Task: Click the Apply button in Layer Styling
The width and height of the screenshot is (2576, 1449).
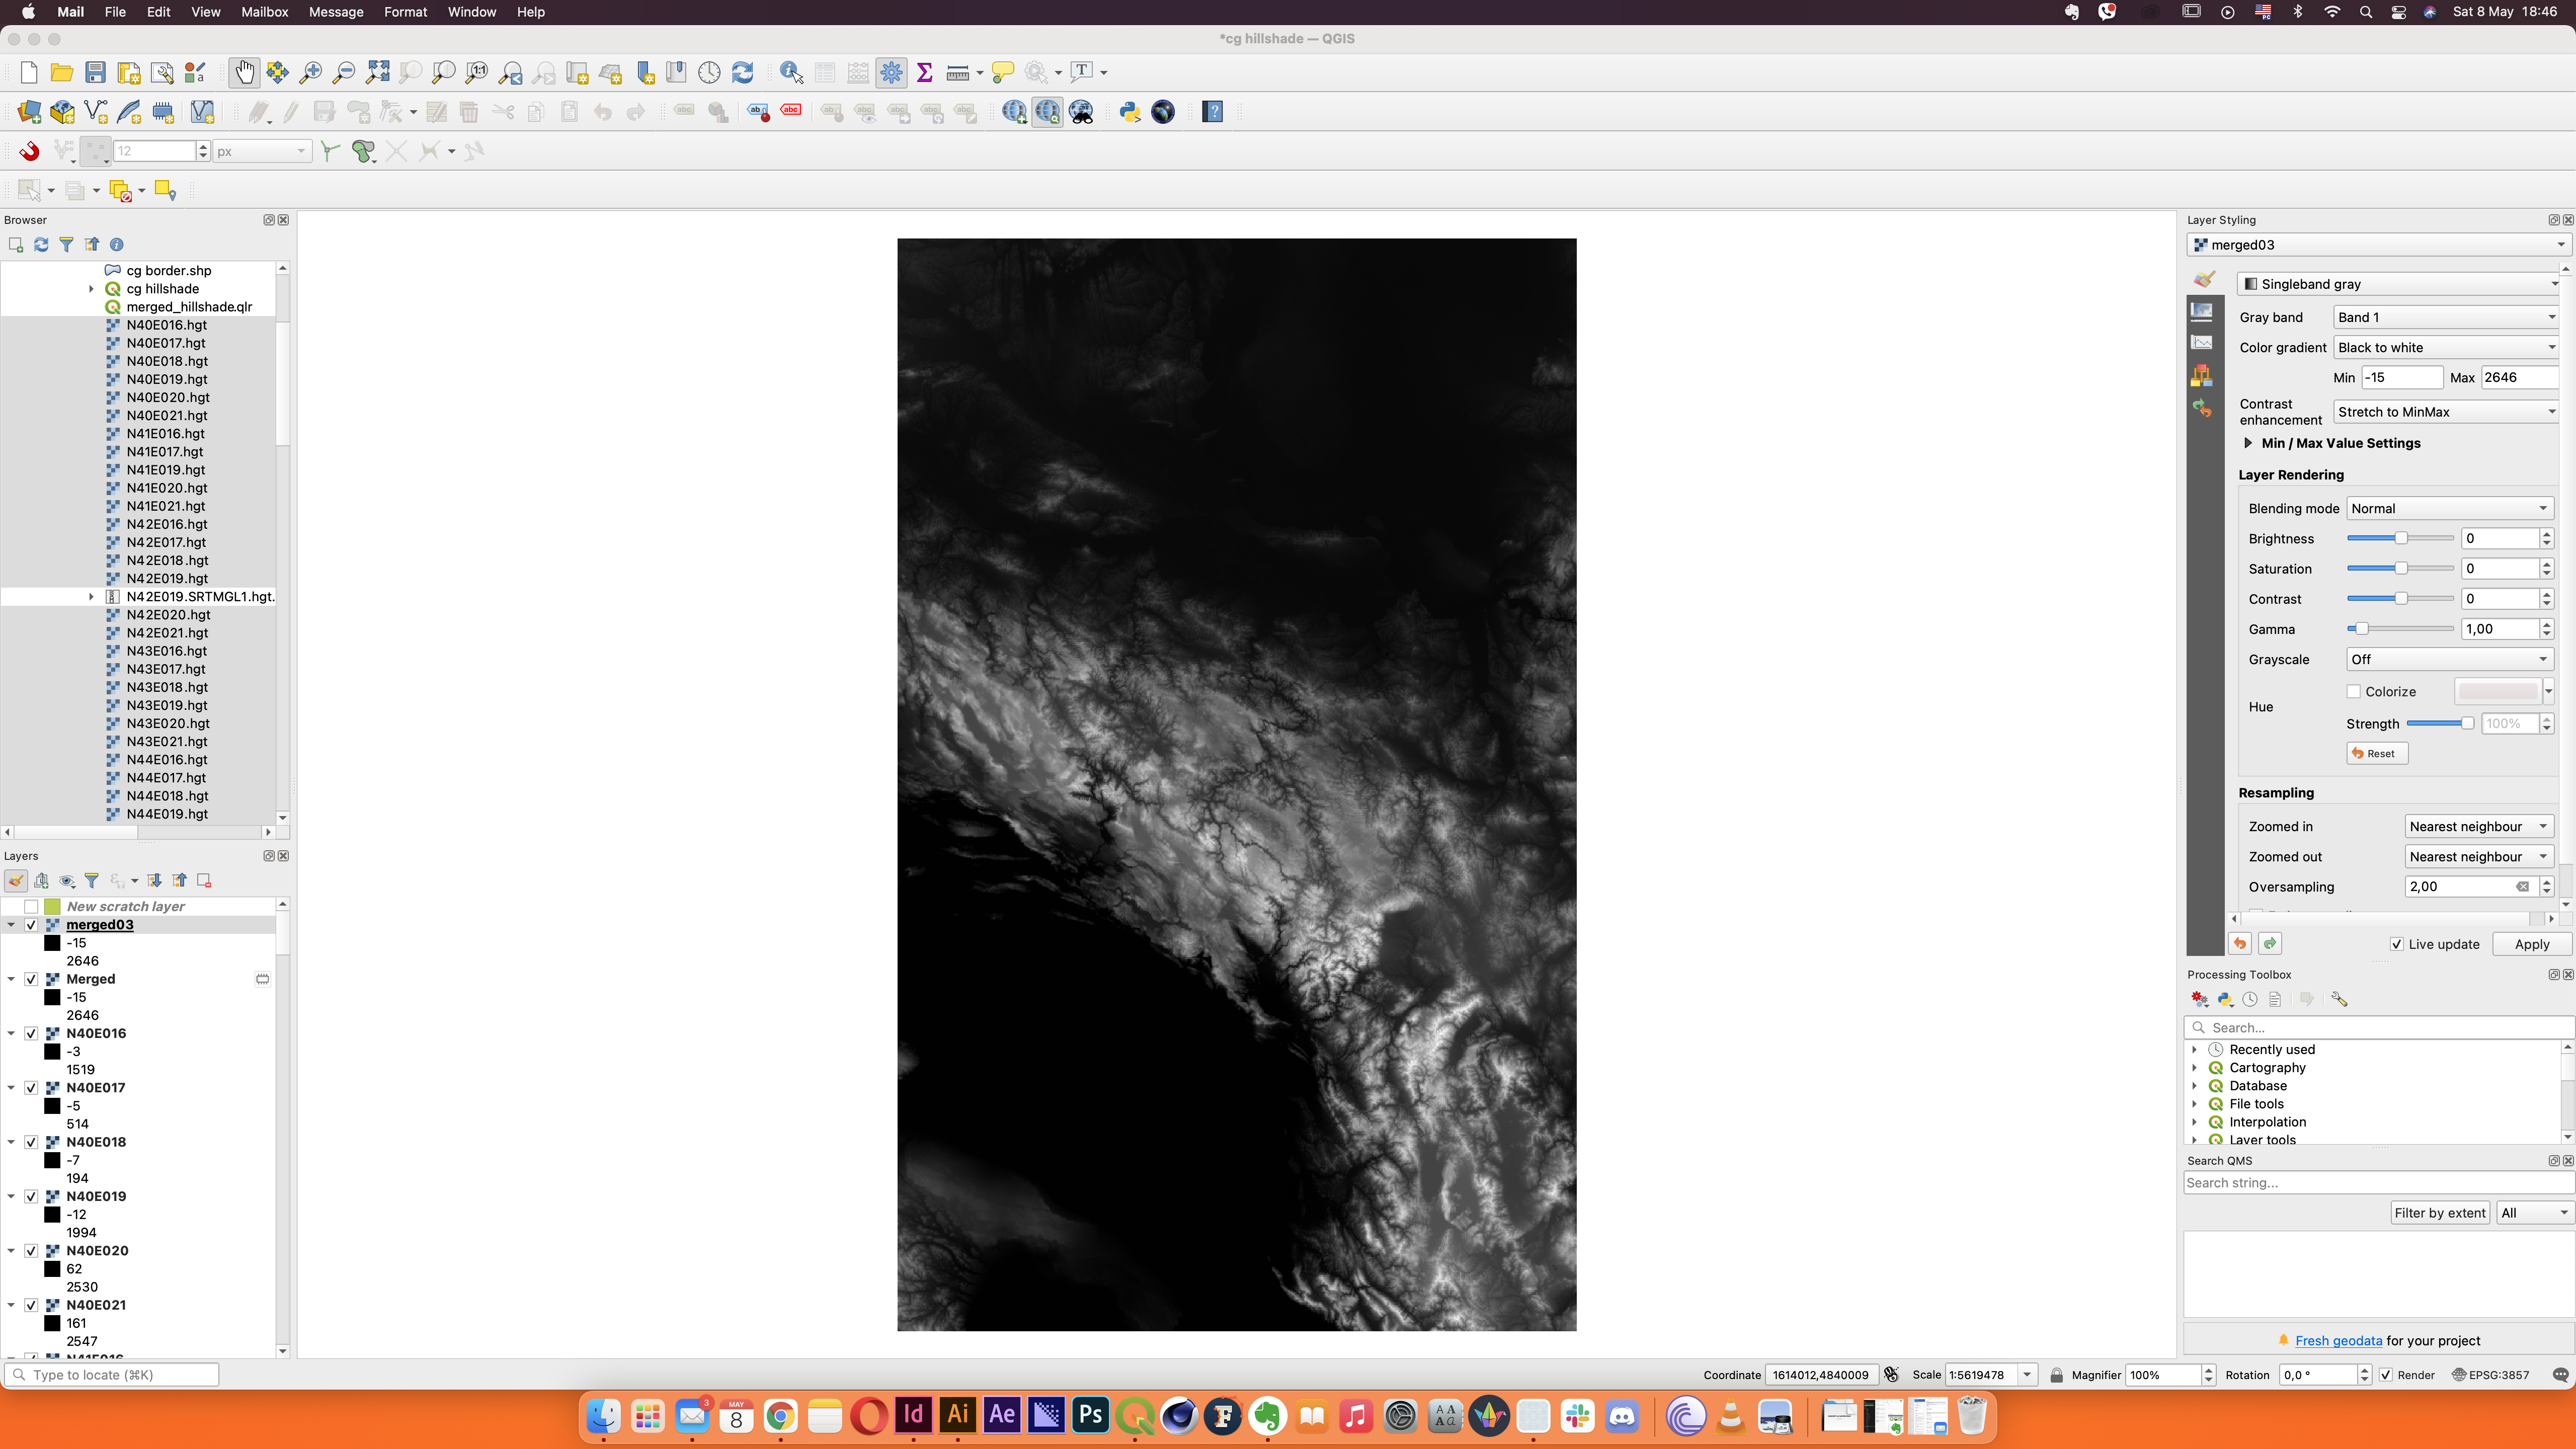Action: pyautogui.click(x=2531, y=944)
